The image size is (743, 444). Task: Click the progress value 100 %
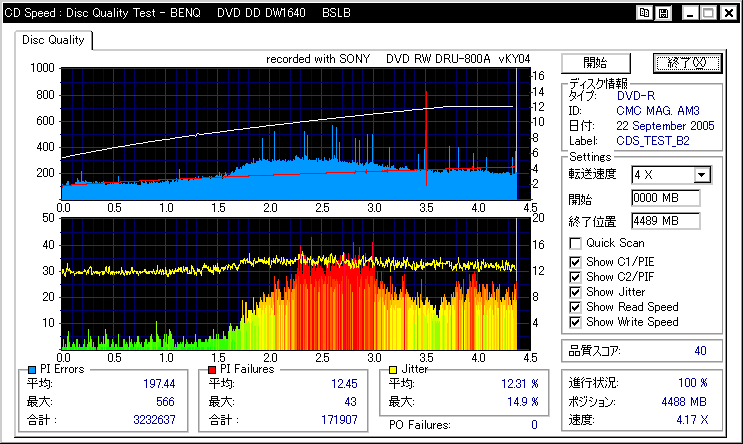click(693, 383)
